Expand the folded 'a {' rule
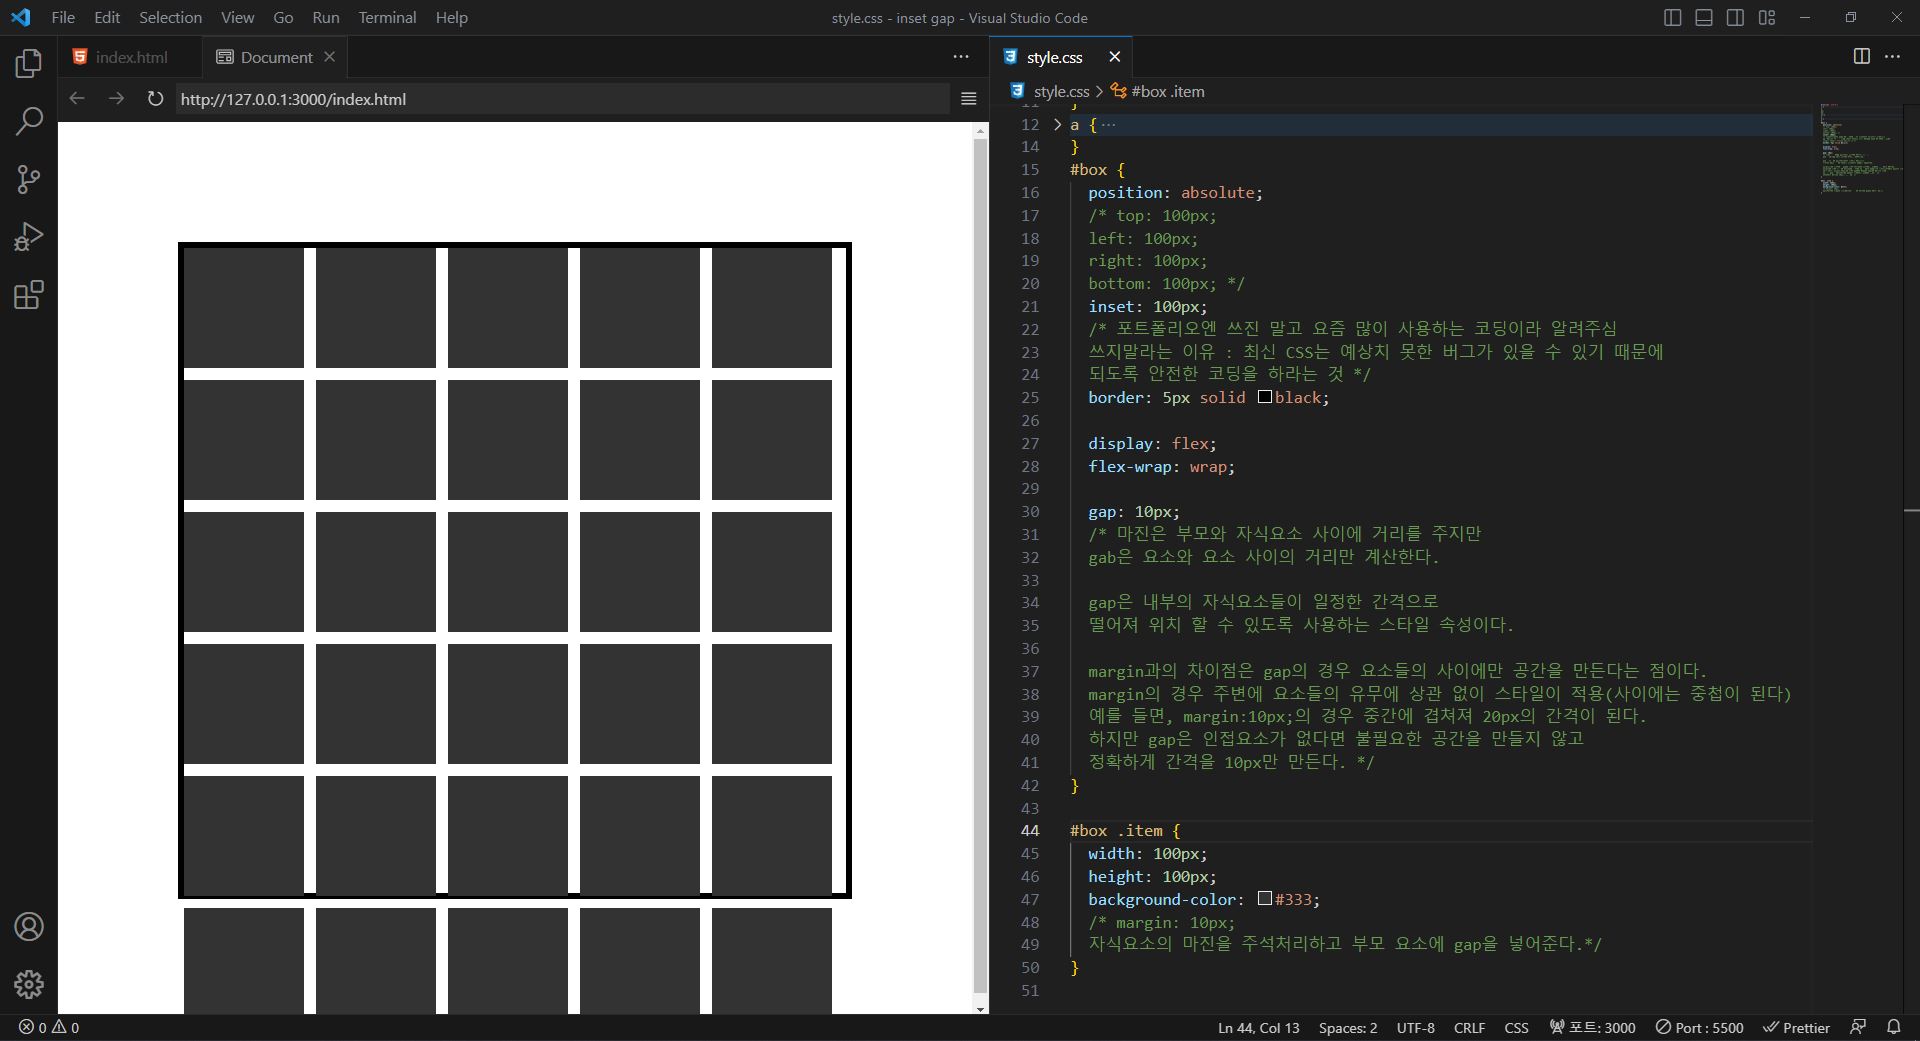Viewport: 1920px width, 1041px height. coord(1057,125)
